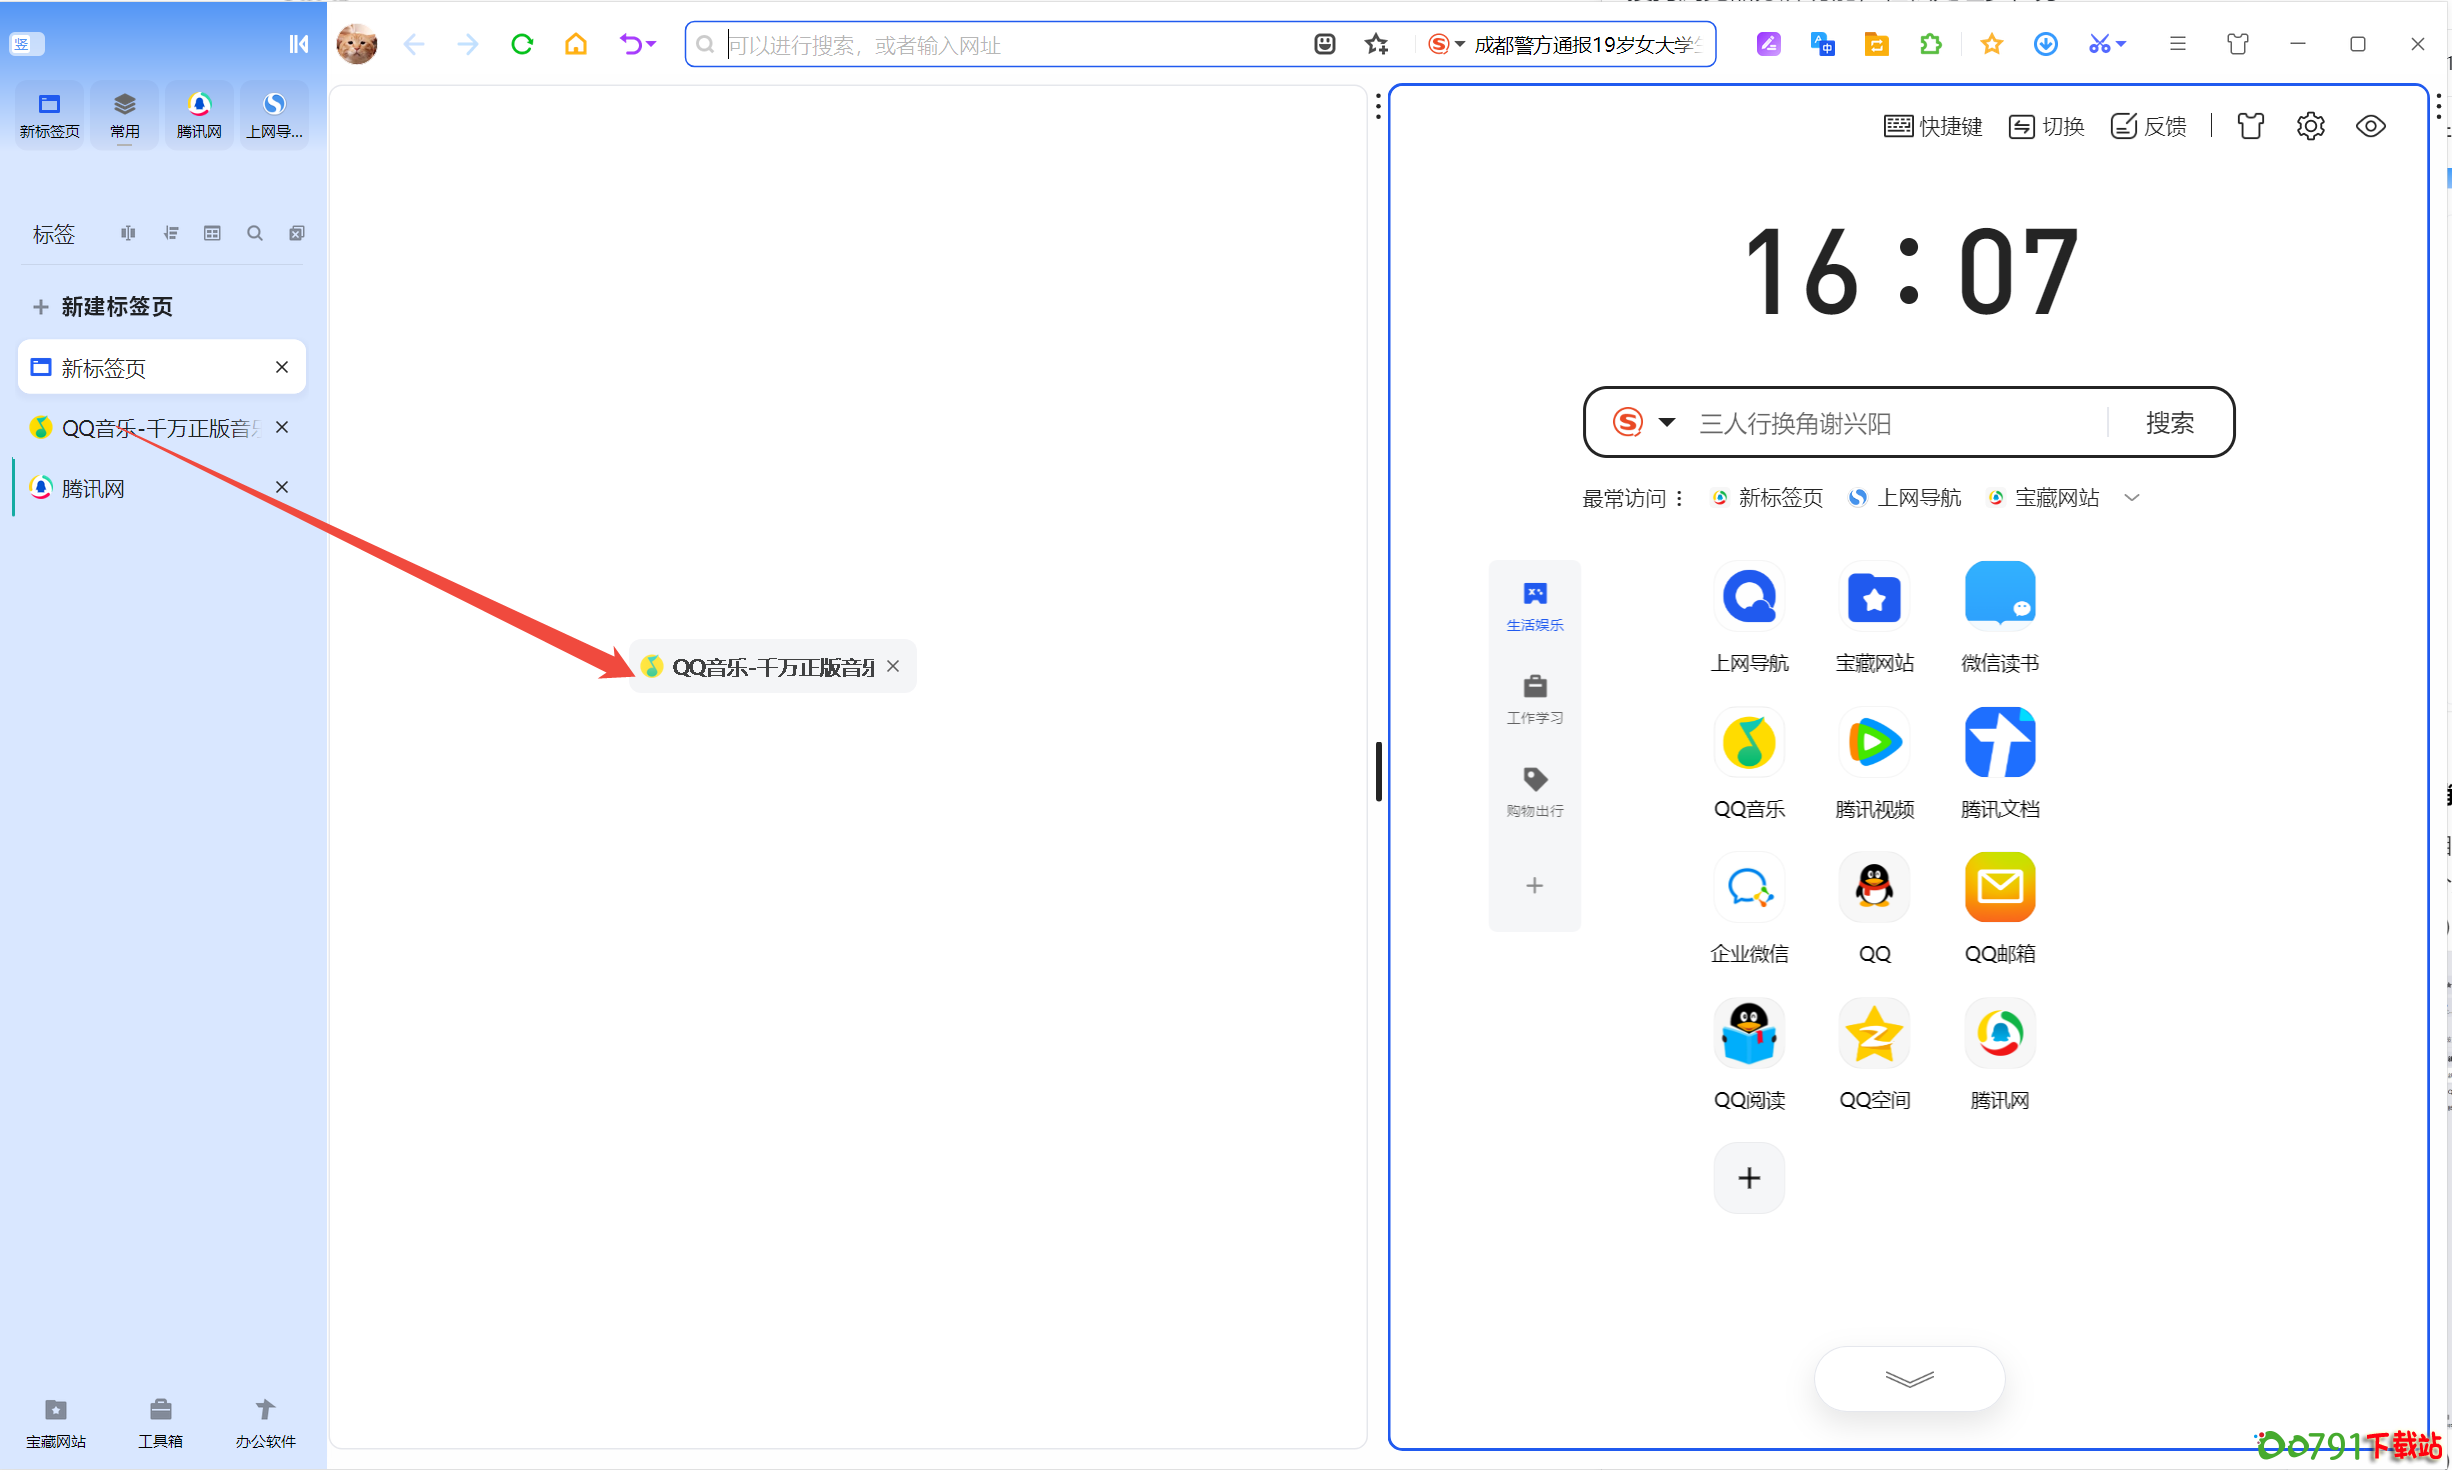The height and width of the screenshot is (1470, 2452).
Task: Open the 腾讯视频 shortcut icon
Action: 1874,743
